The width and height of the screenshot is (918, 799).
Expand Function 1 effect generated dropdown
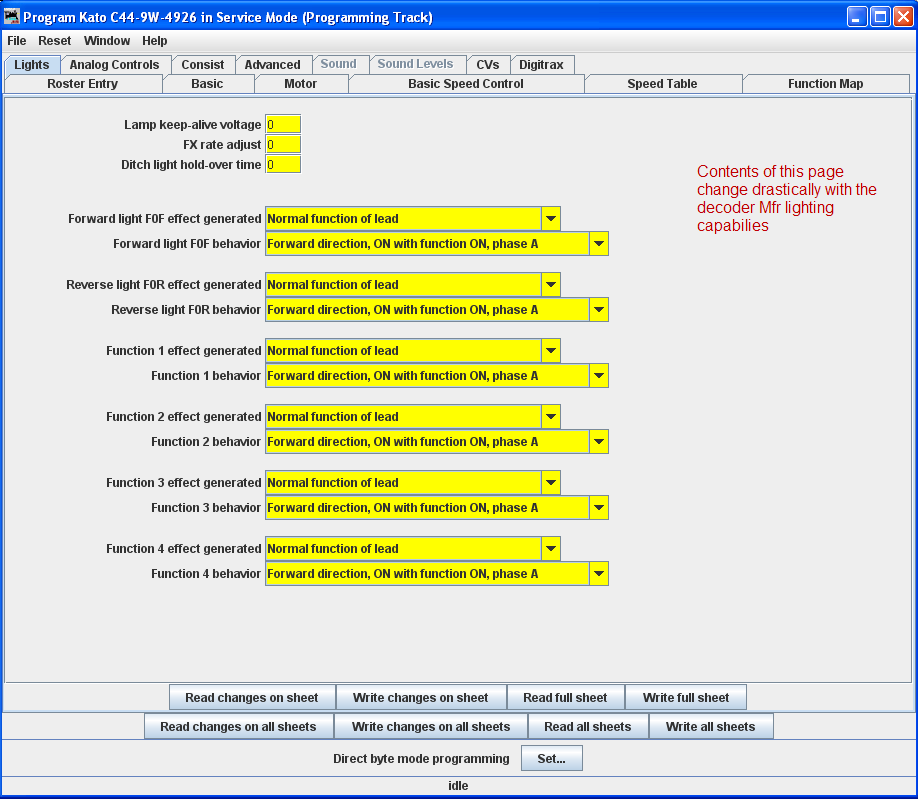pos(550,351)
